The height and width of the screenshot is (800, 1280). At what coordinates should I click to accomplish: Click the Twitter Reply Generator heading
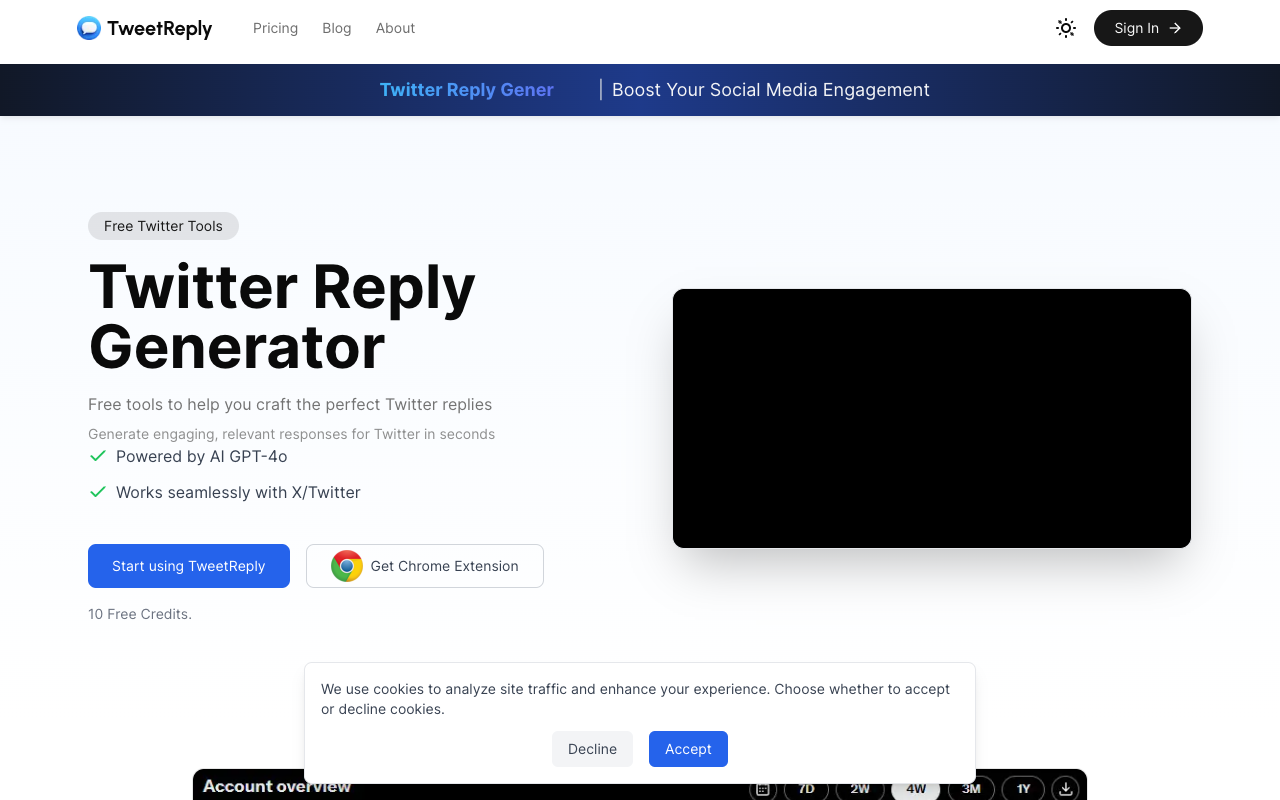282,316
